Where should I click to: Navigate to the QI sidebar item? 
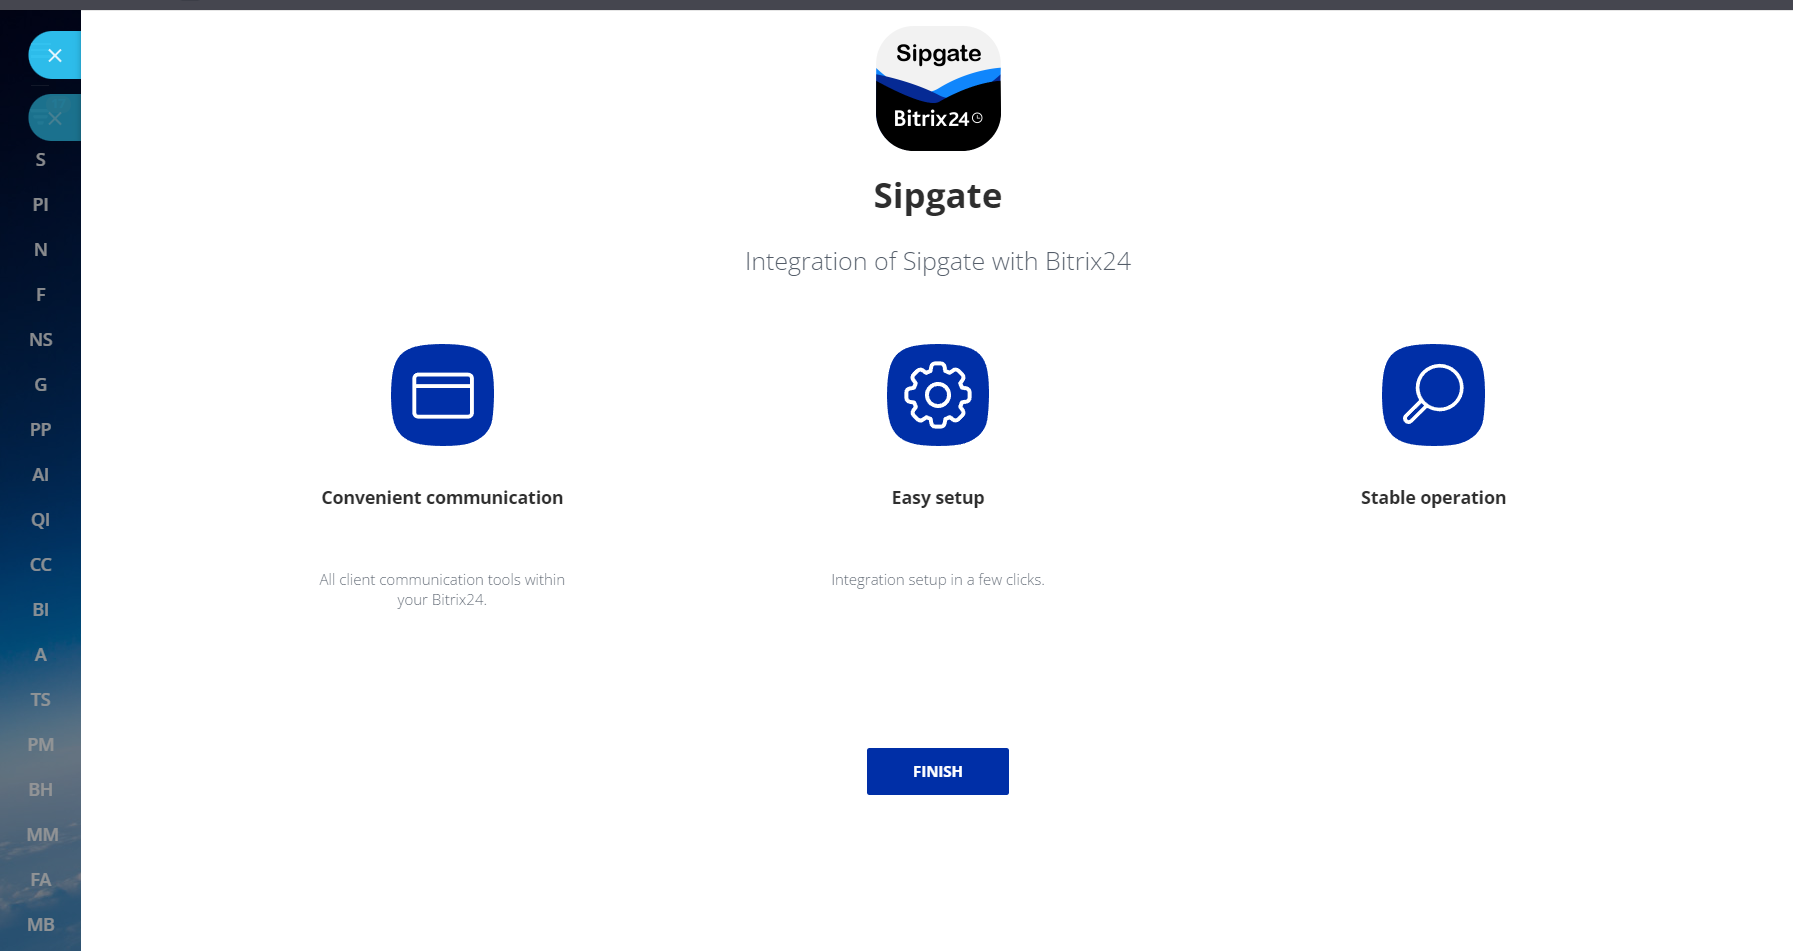(41, 520)
